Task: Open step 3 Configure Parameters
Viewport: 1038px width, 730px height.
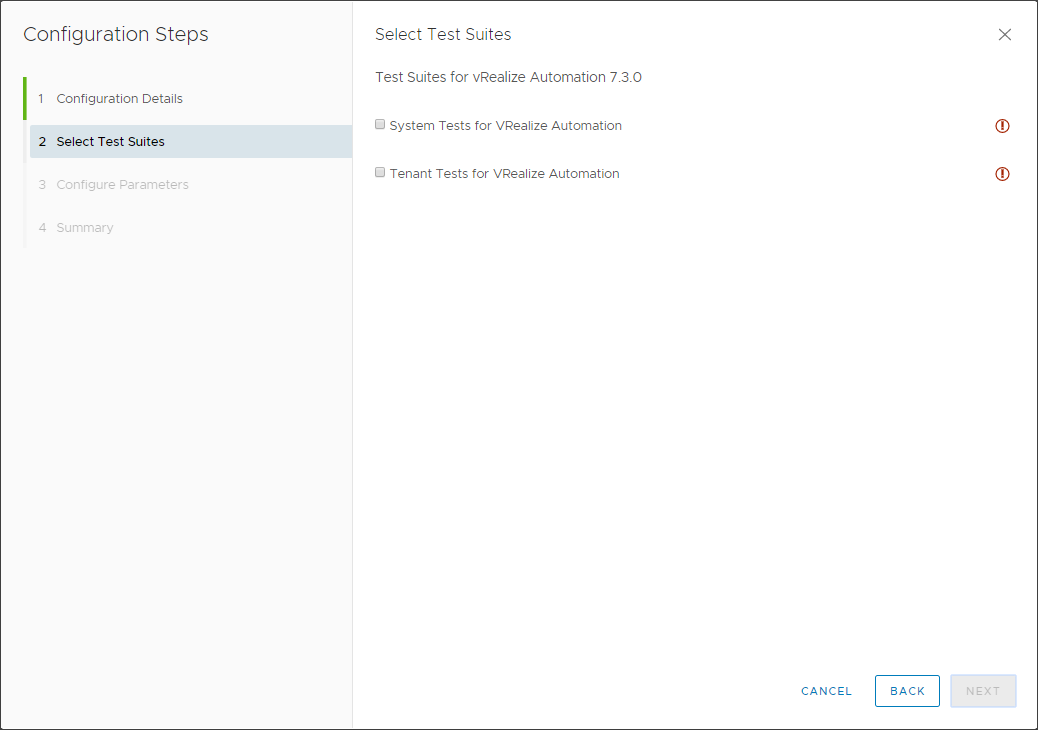Action: point(122,185)
